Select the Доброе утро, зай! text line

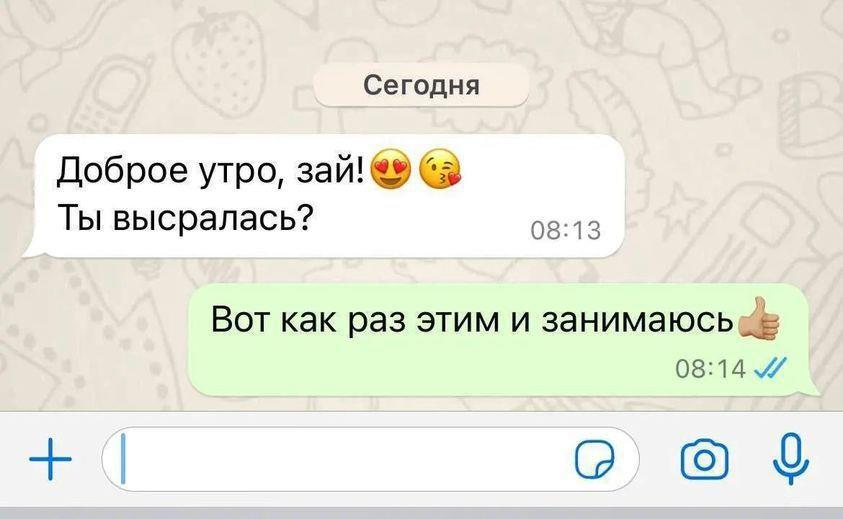[x=211, y=170]
